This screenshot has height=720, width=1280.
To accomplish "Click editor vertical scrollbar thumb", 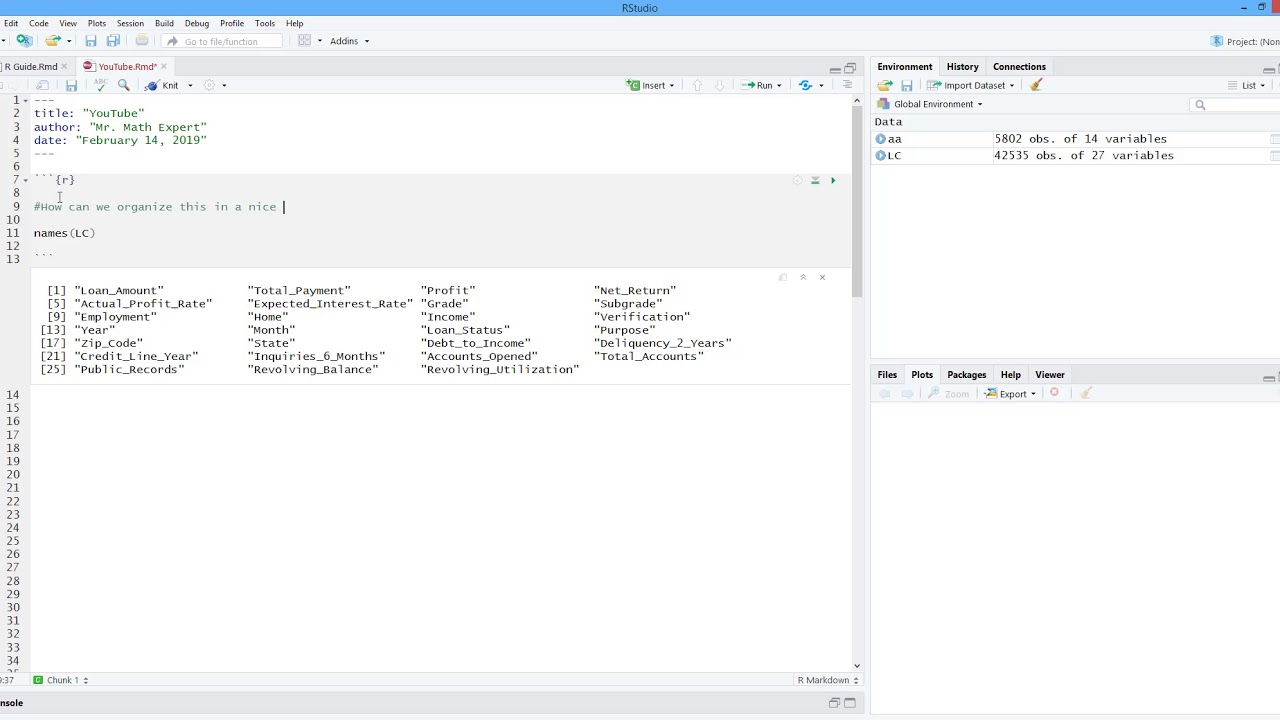I will pyautogui.click(x=857, y=202).
